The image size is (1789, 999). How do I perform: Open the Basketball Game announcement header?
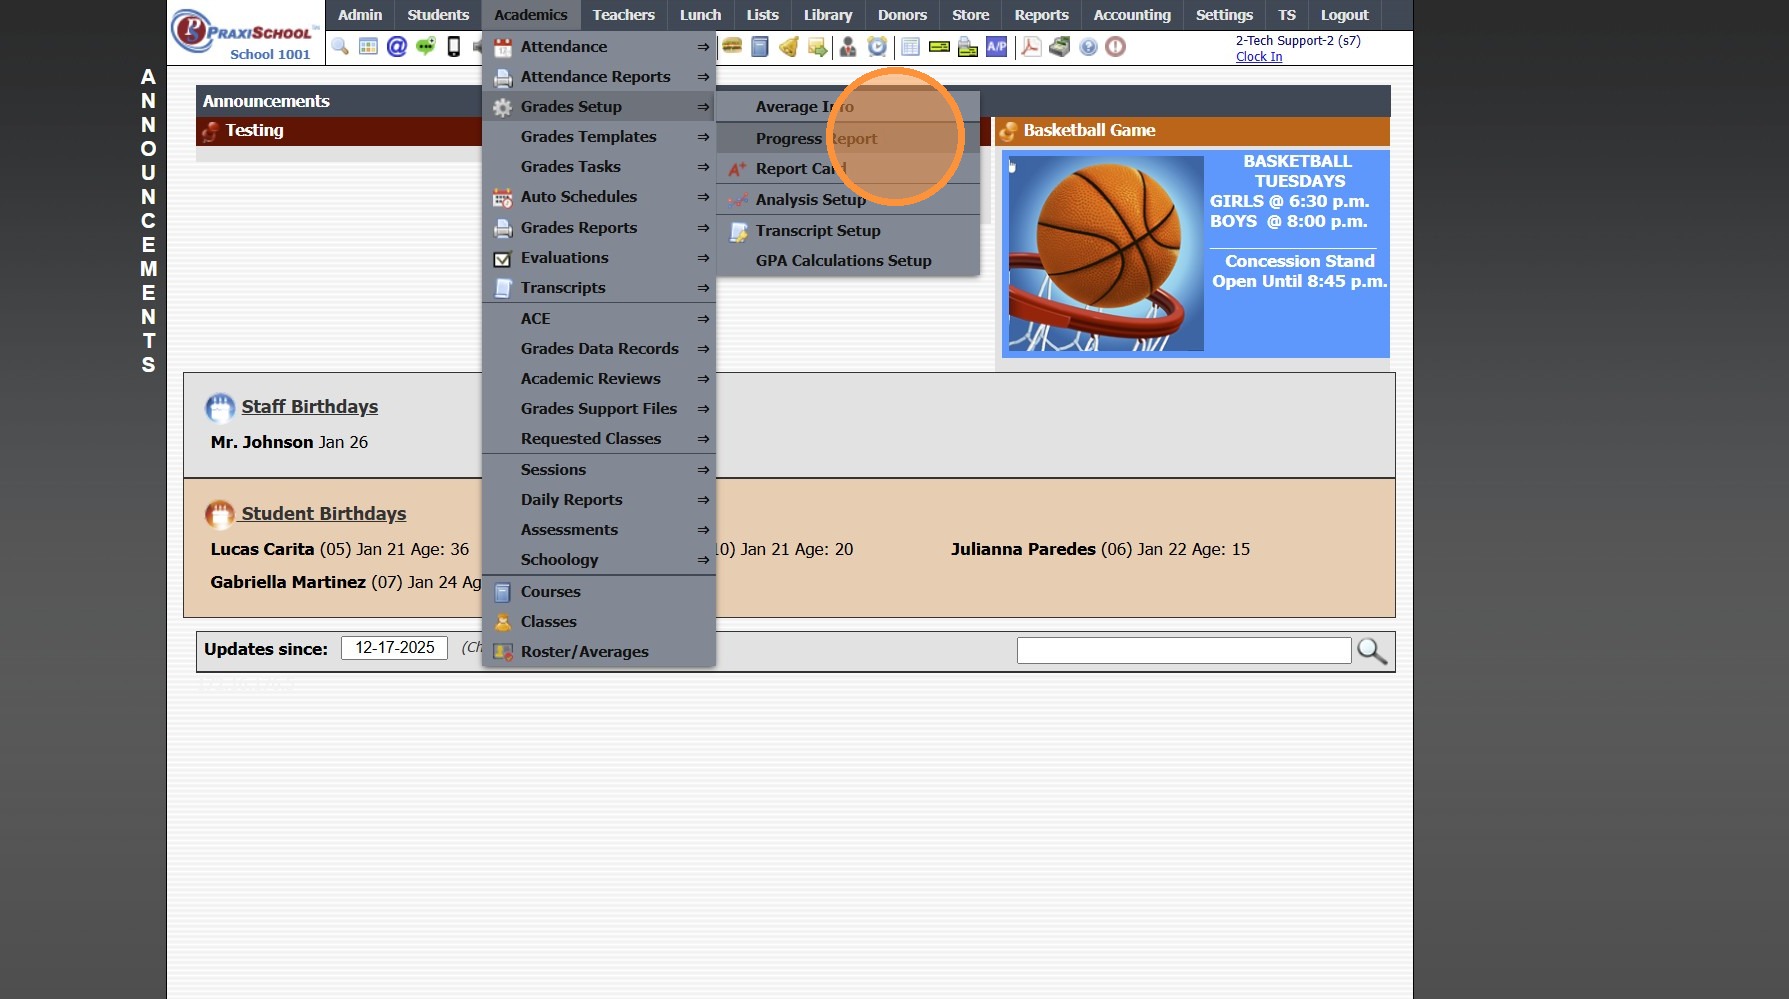(1089, 131)
